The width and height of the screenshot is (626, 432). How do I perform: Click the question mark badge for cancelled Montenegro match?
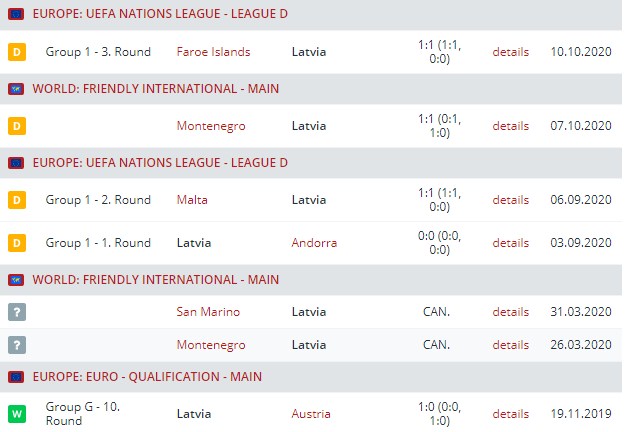tap(16, 345)
